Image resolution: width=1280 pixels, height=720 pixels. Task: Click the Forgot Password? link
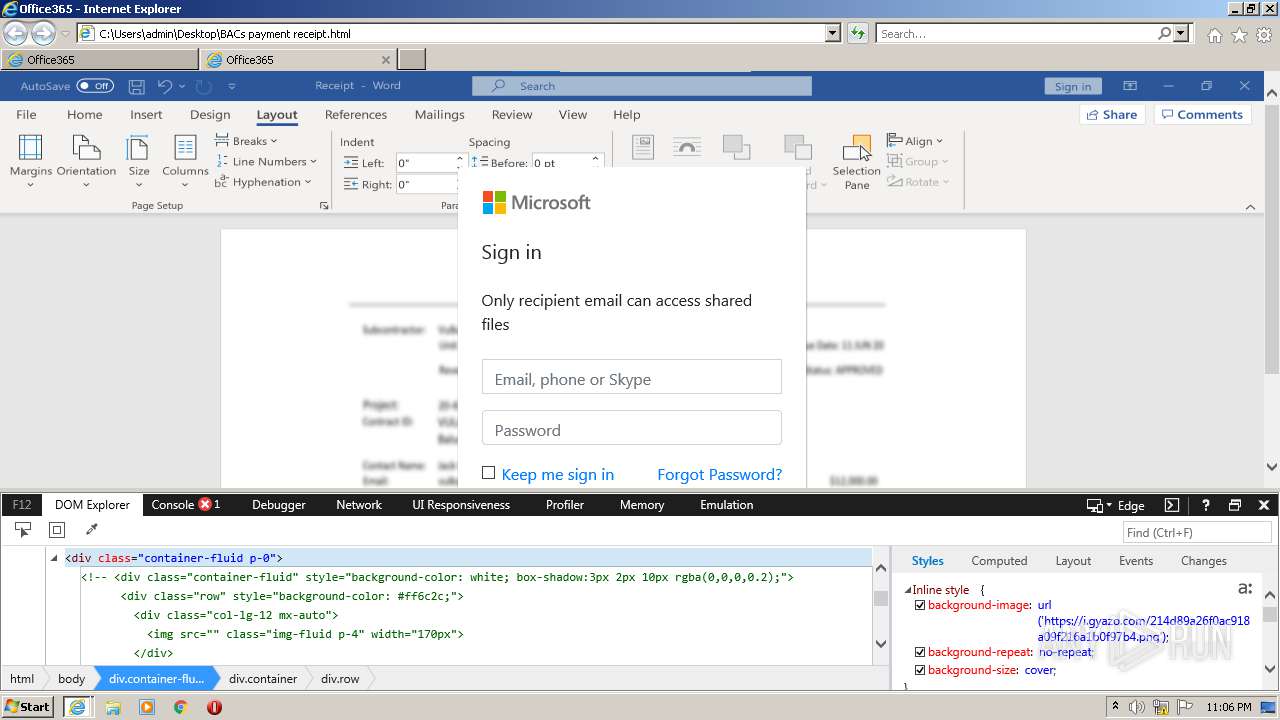720,474
